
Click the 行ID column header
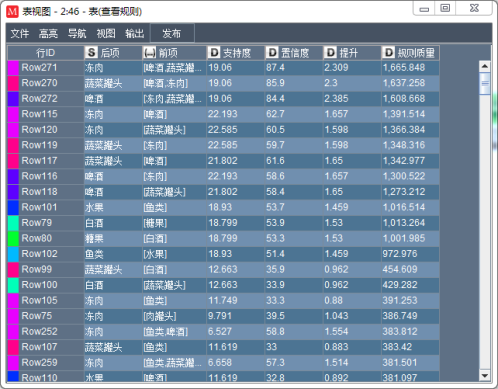point(46,53)
